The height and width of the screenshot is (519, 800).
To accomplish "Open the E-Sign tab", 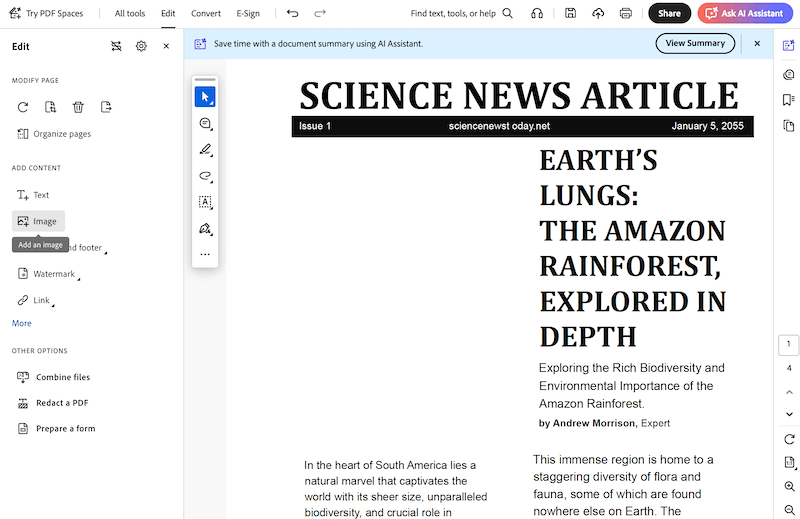I will 248,13.
